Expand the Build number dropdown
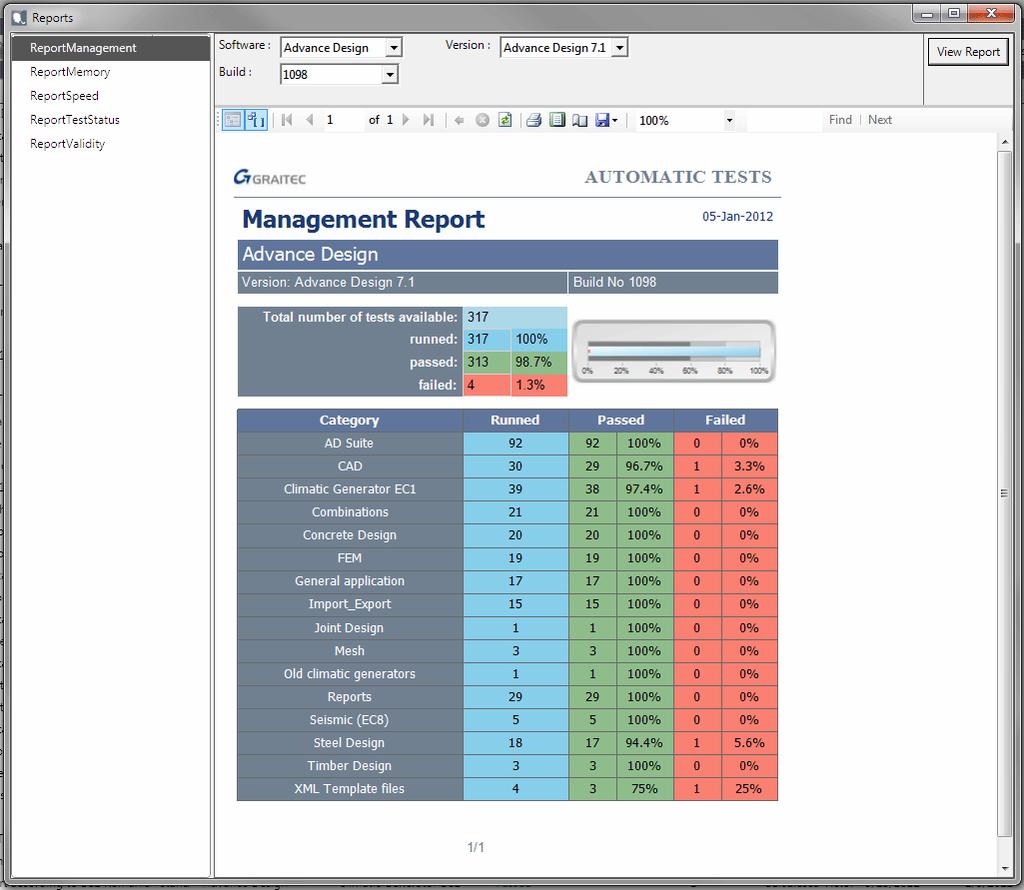This screenshot has width=1024, height=890. 389,74
